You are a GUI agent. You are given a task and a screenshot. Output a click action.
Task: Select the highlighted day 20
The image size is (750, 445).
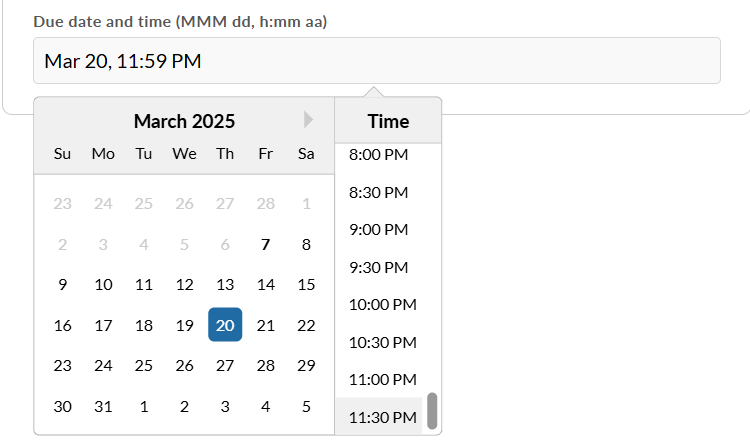tap(225, 325)
